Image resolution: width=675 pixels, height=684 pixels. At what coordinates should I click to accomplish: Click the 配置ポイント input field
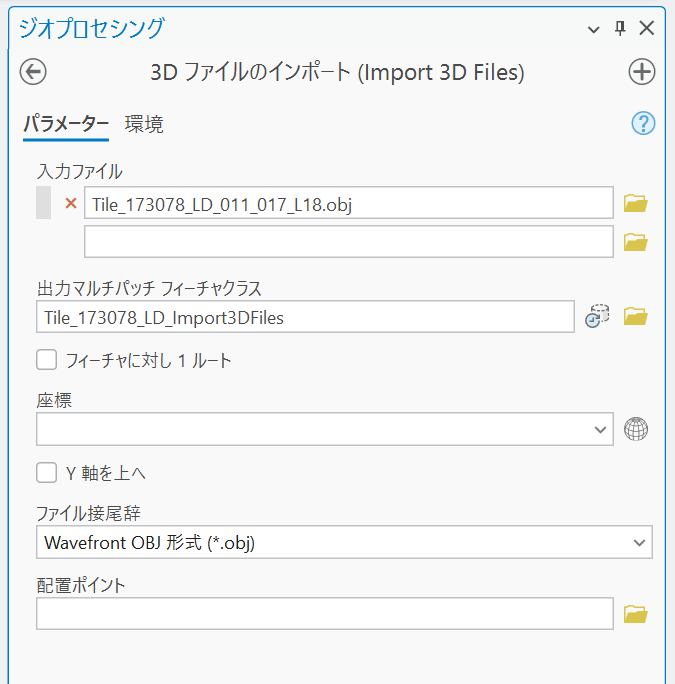[324, 614]
